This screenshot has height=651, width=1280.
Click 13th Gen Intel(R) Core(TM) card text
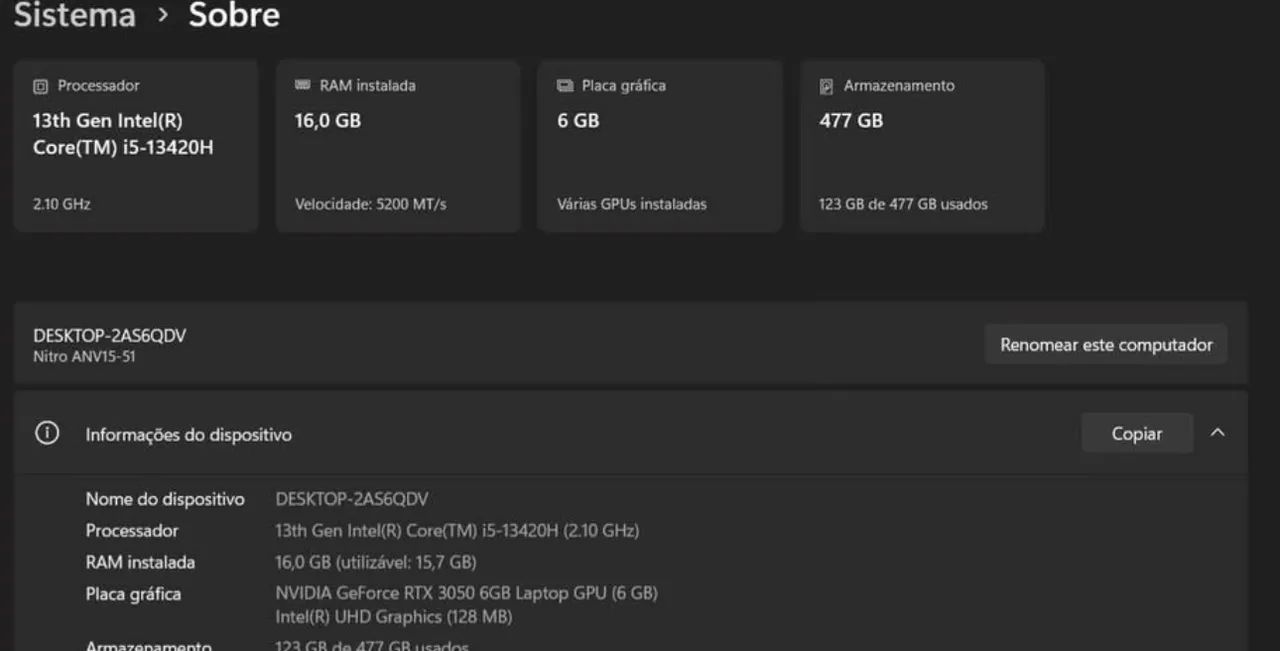pyautogui.click(x=123, y=134)
